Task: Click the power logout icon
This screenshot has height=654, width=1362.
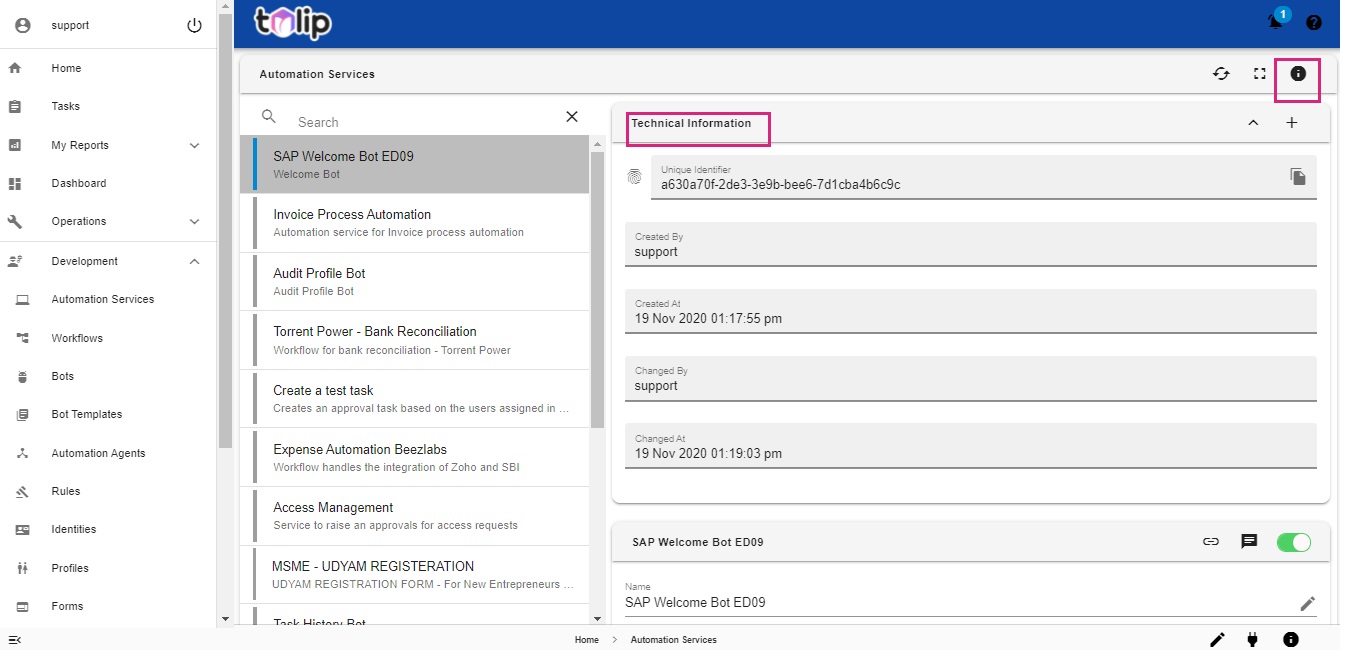Action: [x=195, y=26]
